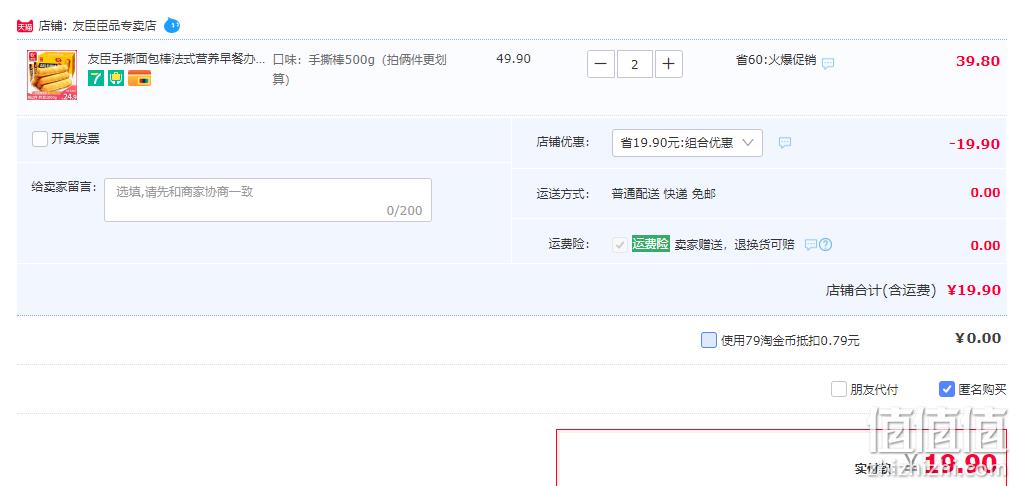Screen dimensions: 1017x486
Task: Open the 友臣 shop name link
Action: pos(114,26)
